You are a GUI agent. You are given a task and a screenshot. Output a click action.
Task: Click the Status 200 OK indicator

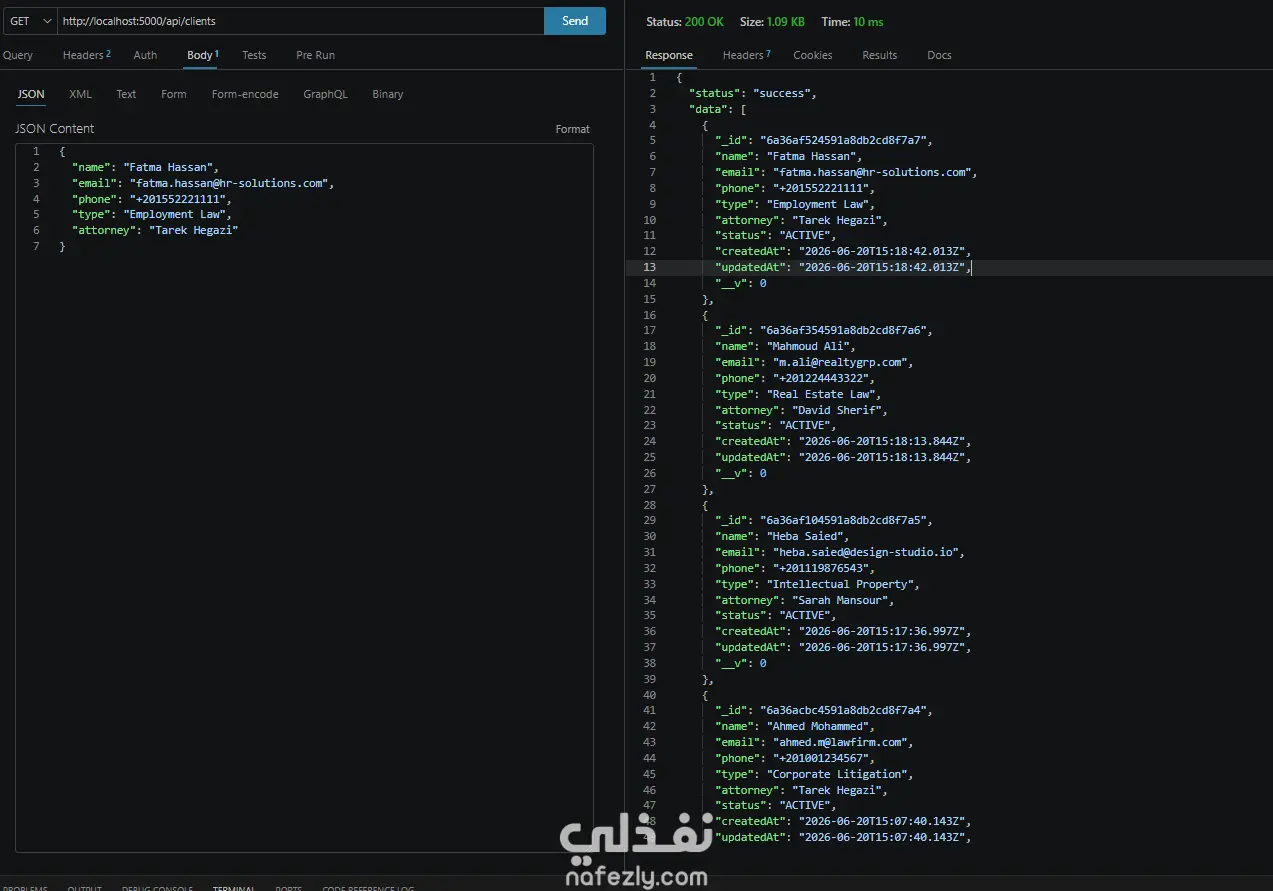click(685, 21)
